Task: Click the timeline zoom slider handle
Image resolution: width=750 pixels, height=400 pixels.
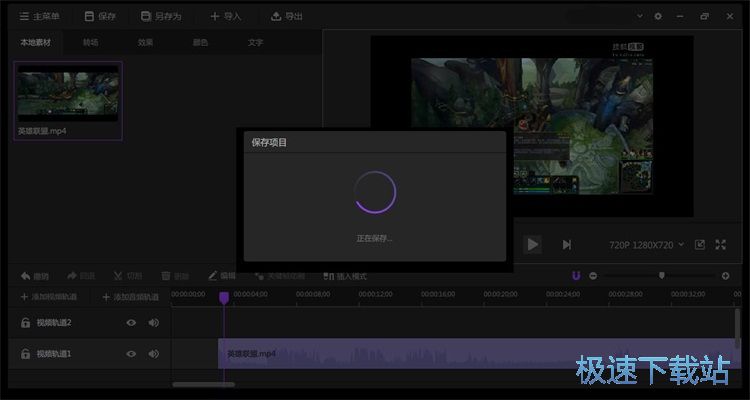Action: click(662, 275)
